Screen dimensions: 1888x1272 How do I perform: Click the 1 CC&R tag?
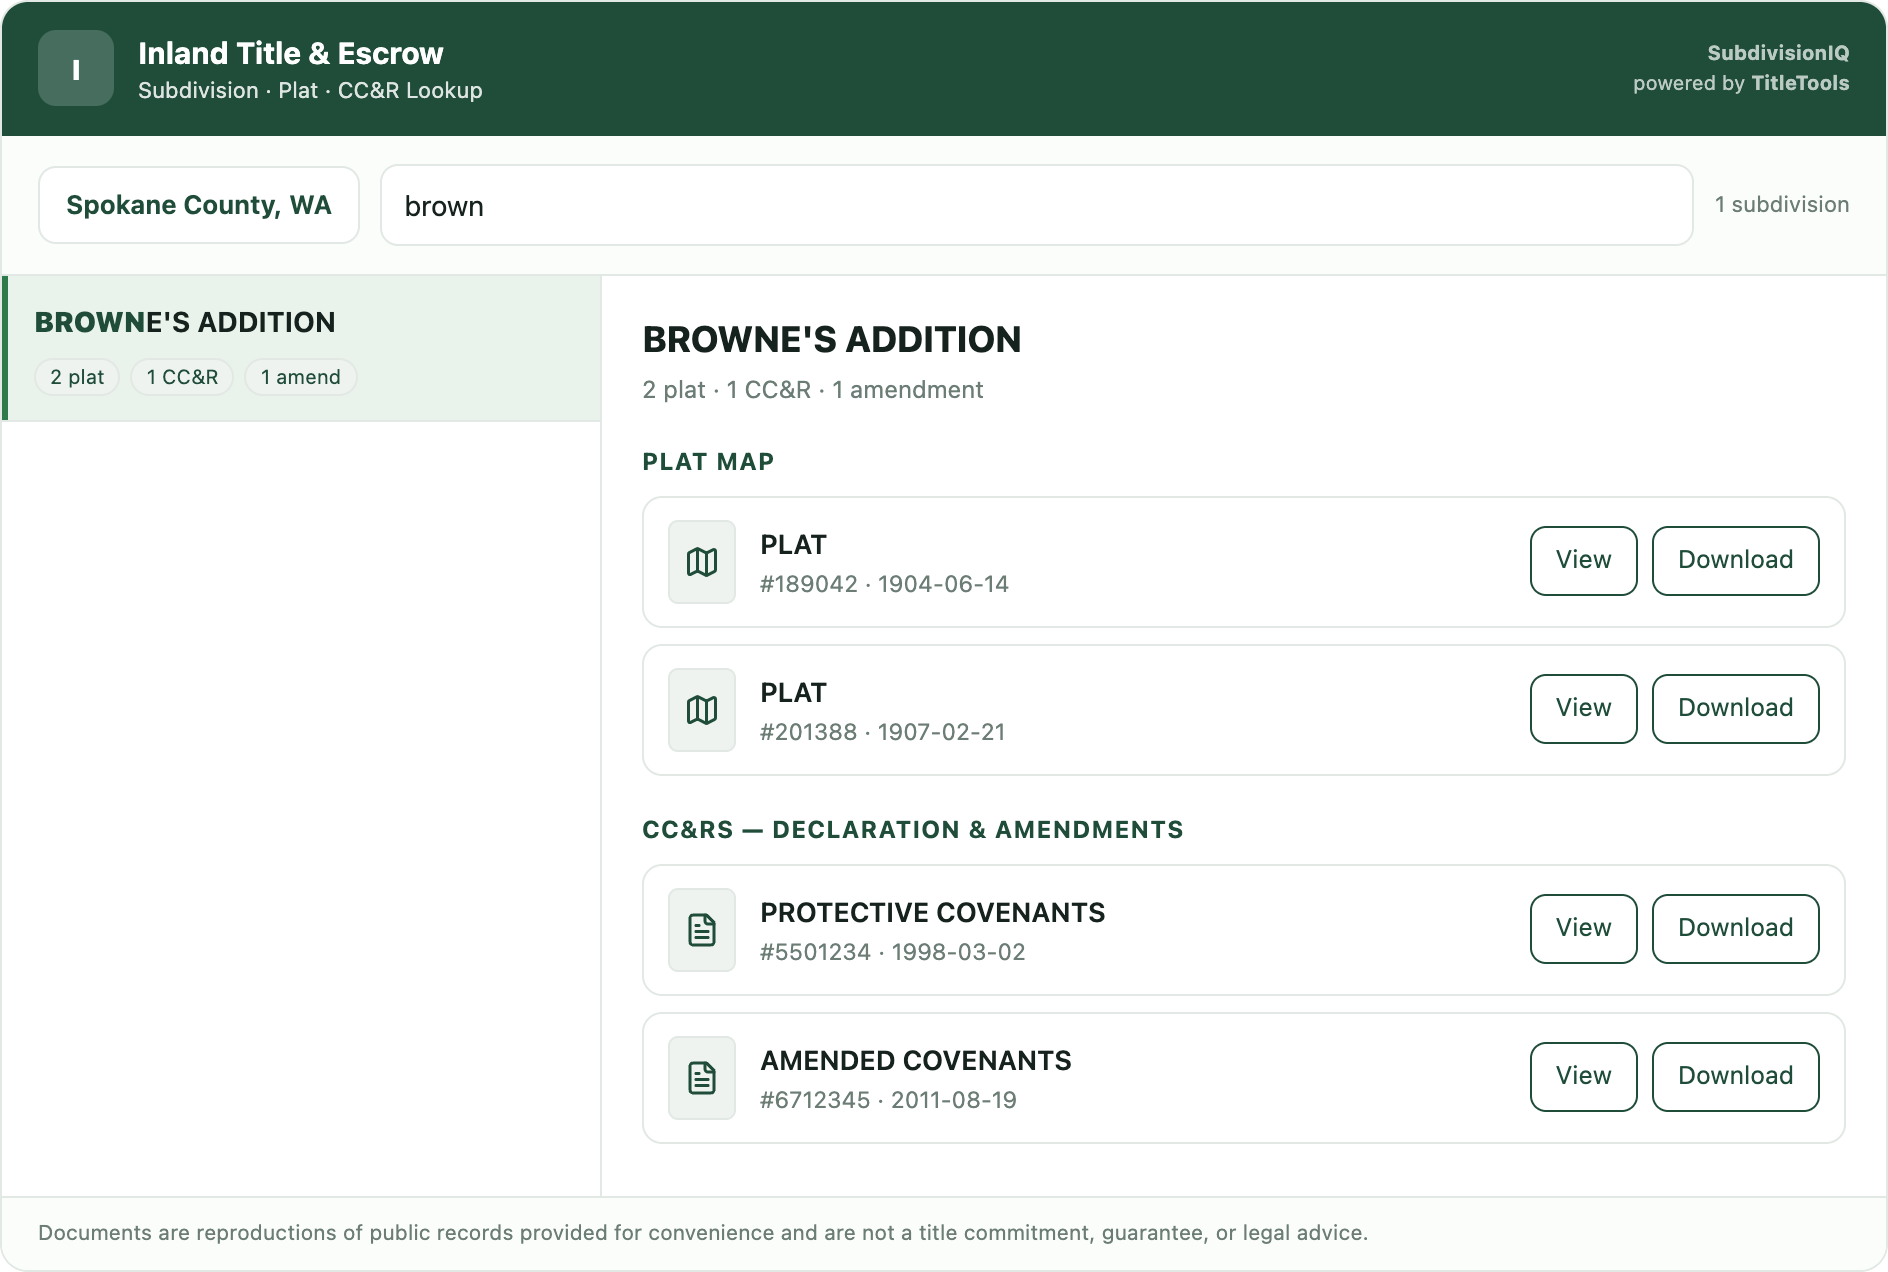[182, 377]
